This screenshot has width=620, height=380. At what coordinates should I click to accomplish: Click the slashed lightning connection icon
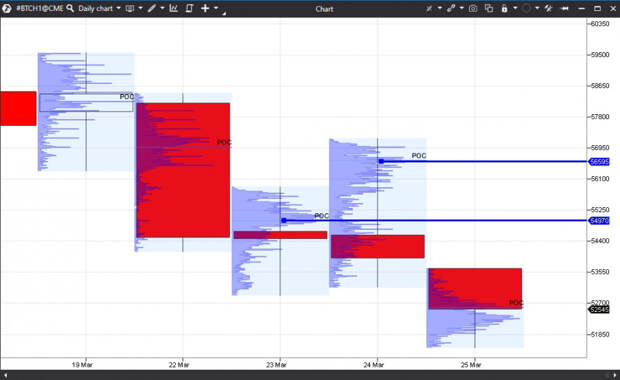(x=548, y=8)
